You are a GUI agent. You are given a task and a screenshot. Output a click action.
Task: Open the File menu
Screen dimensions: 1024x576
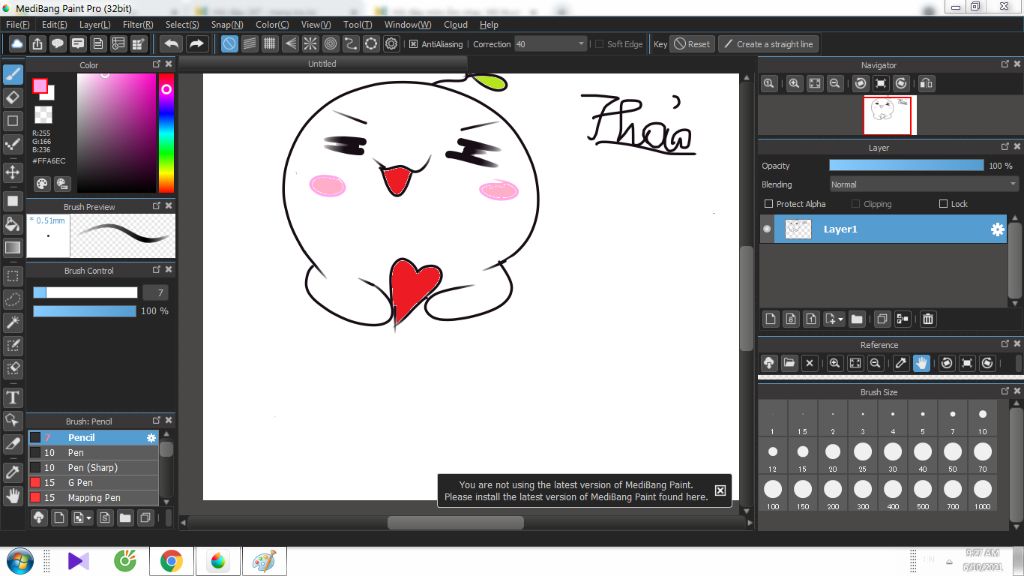coord(18,25)
